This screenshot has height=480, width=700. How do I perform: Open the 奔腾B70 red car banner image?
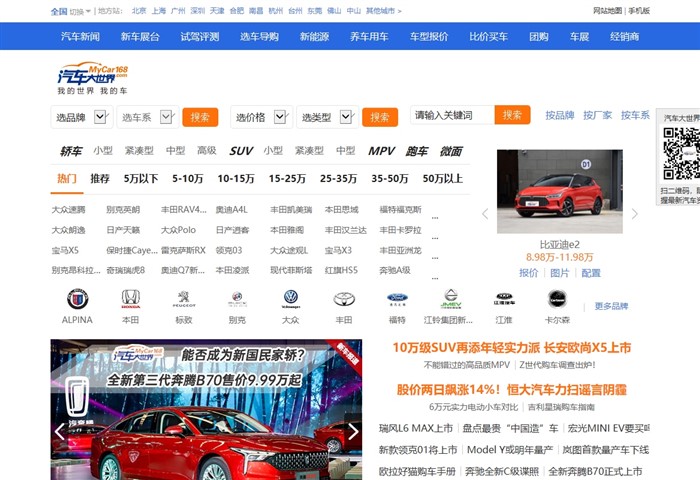tap(206, 409)
